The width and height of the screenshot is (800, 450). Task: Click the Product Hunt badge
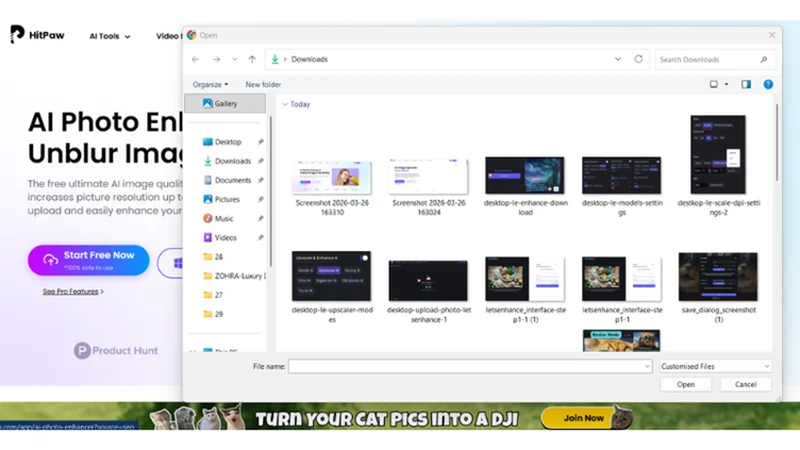pyautogui.click(x=116, y=351)
